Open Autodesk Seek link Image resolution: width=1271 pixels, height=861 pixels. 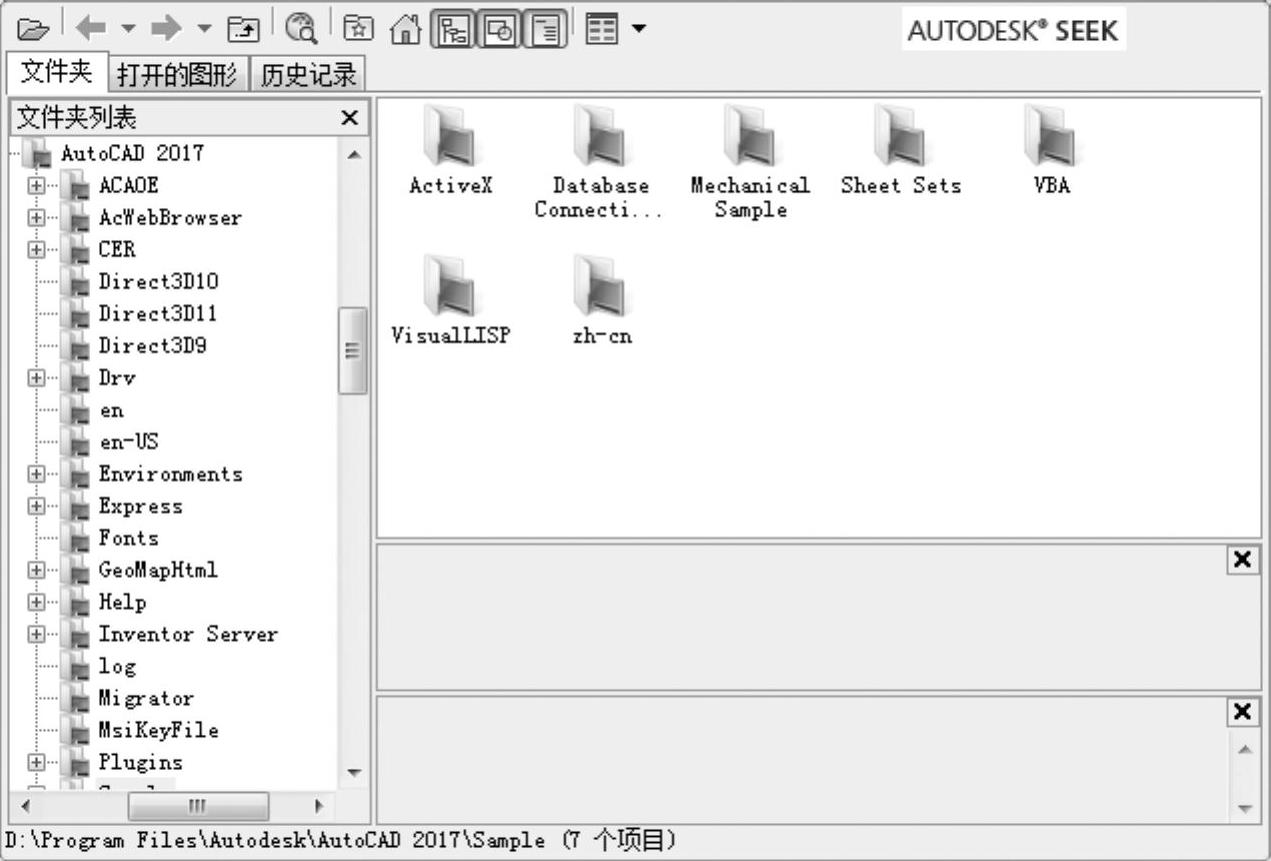1013,30
